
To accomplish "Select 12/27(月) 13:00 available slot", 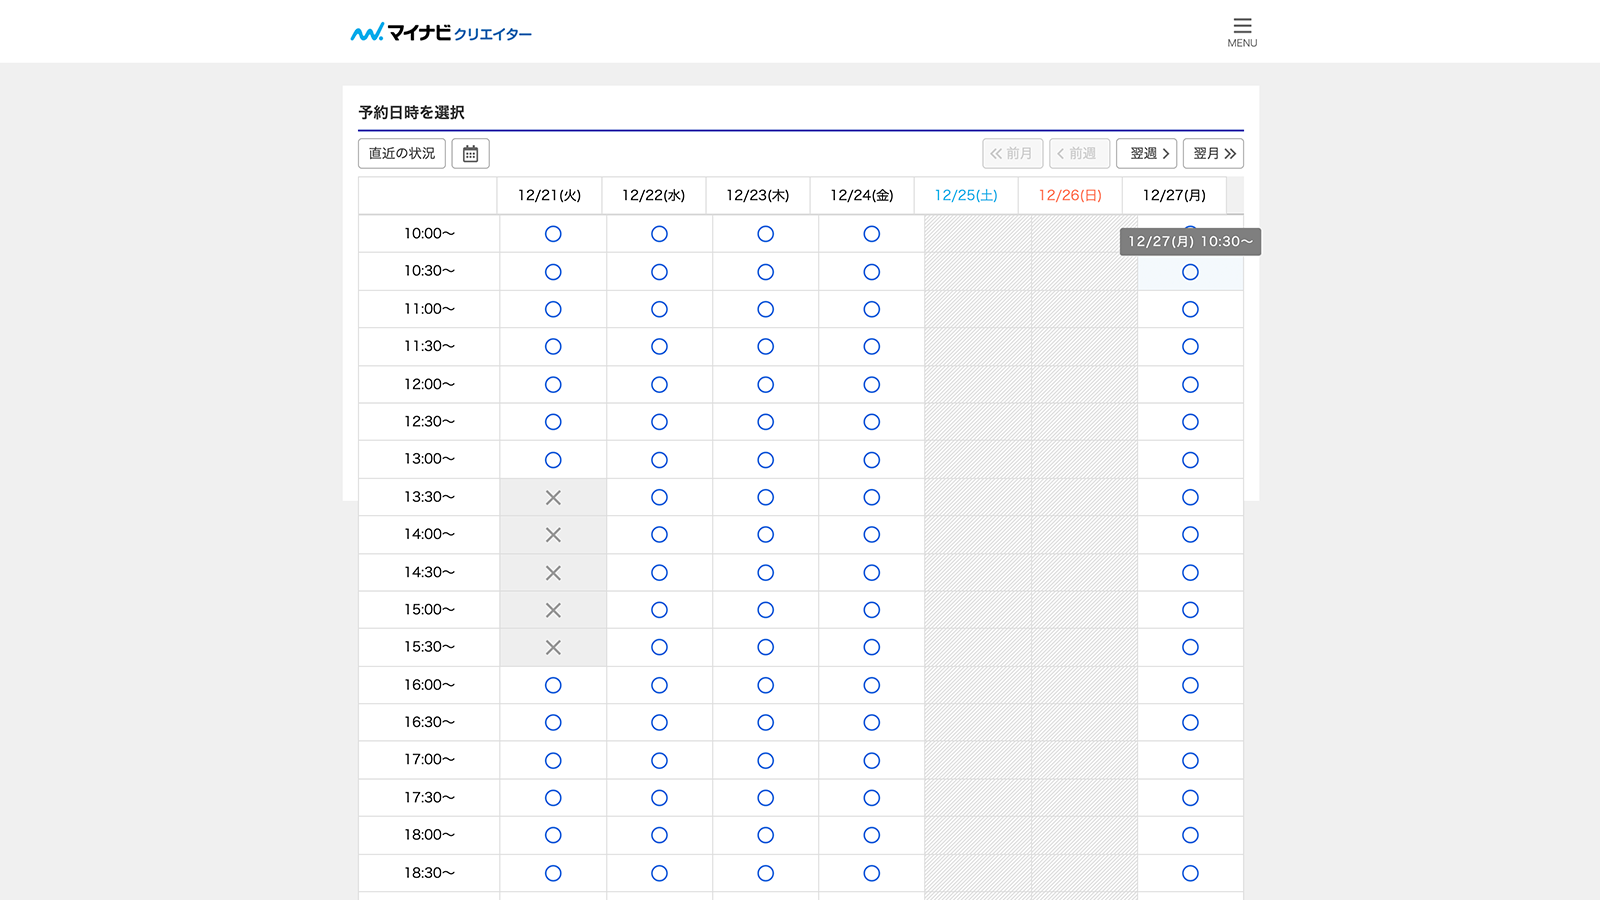I will [x=1190, y=460].
